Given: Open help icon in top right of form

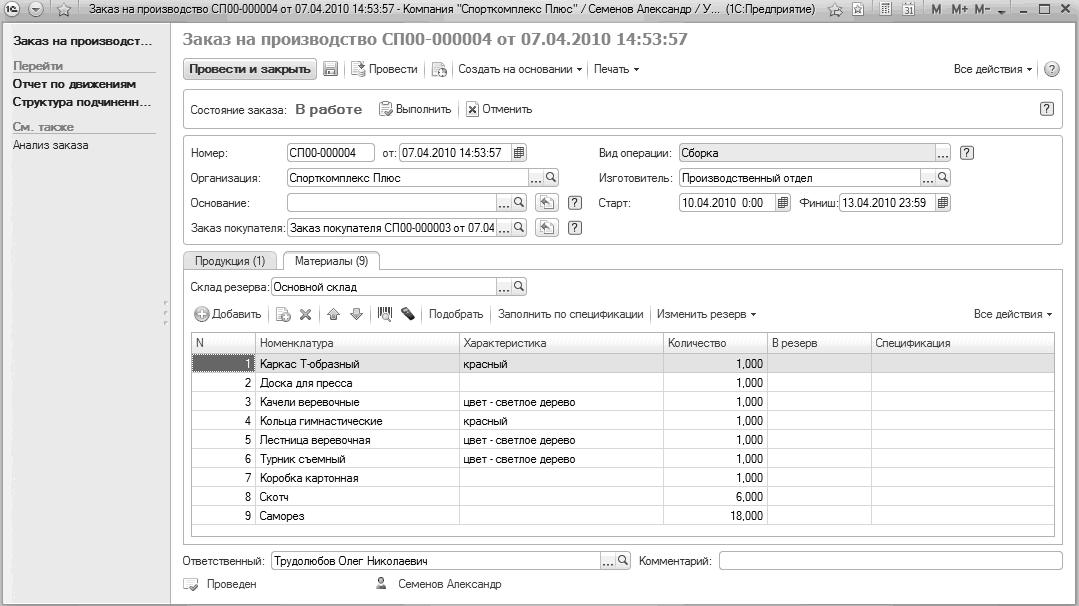Looking at the screenshot, I should 1051,70.
